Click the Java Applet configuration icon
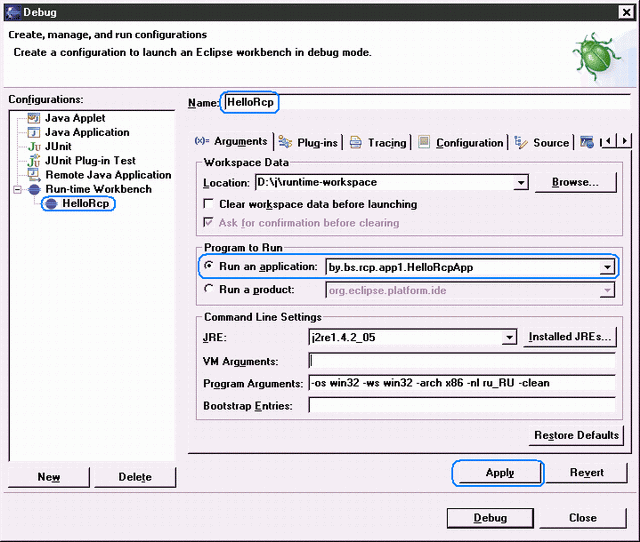This screenshot has width=640, height=542. tap(33, 118)
